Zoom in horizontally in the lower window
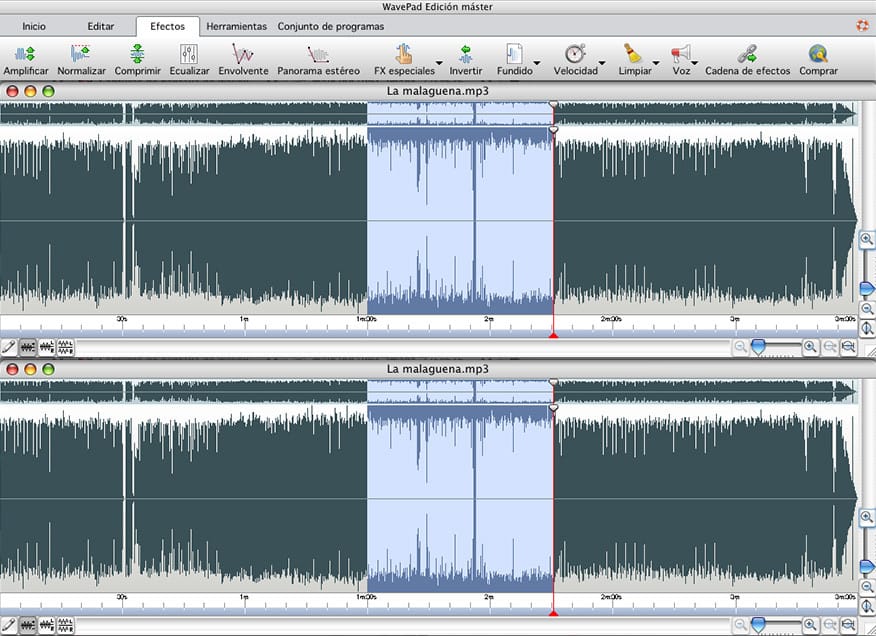 coord(810,625)
